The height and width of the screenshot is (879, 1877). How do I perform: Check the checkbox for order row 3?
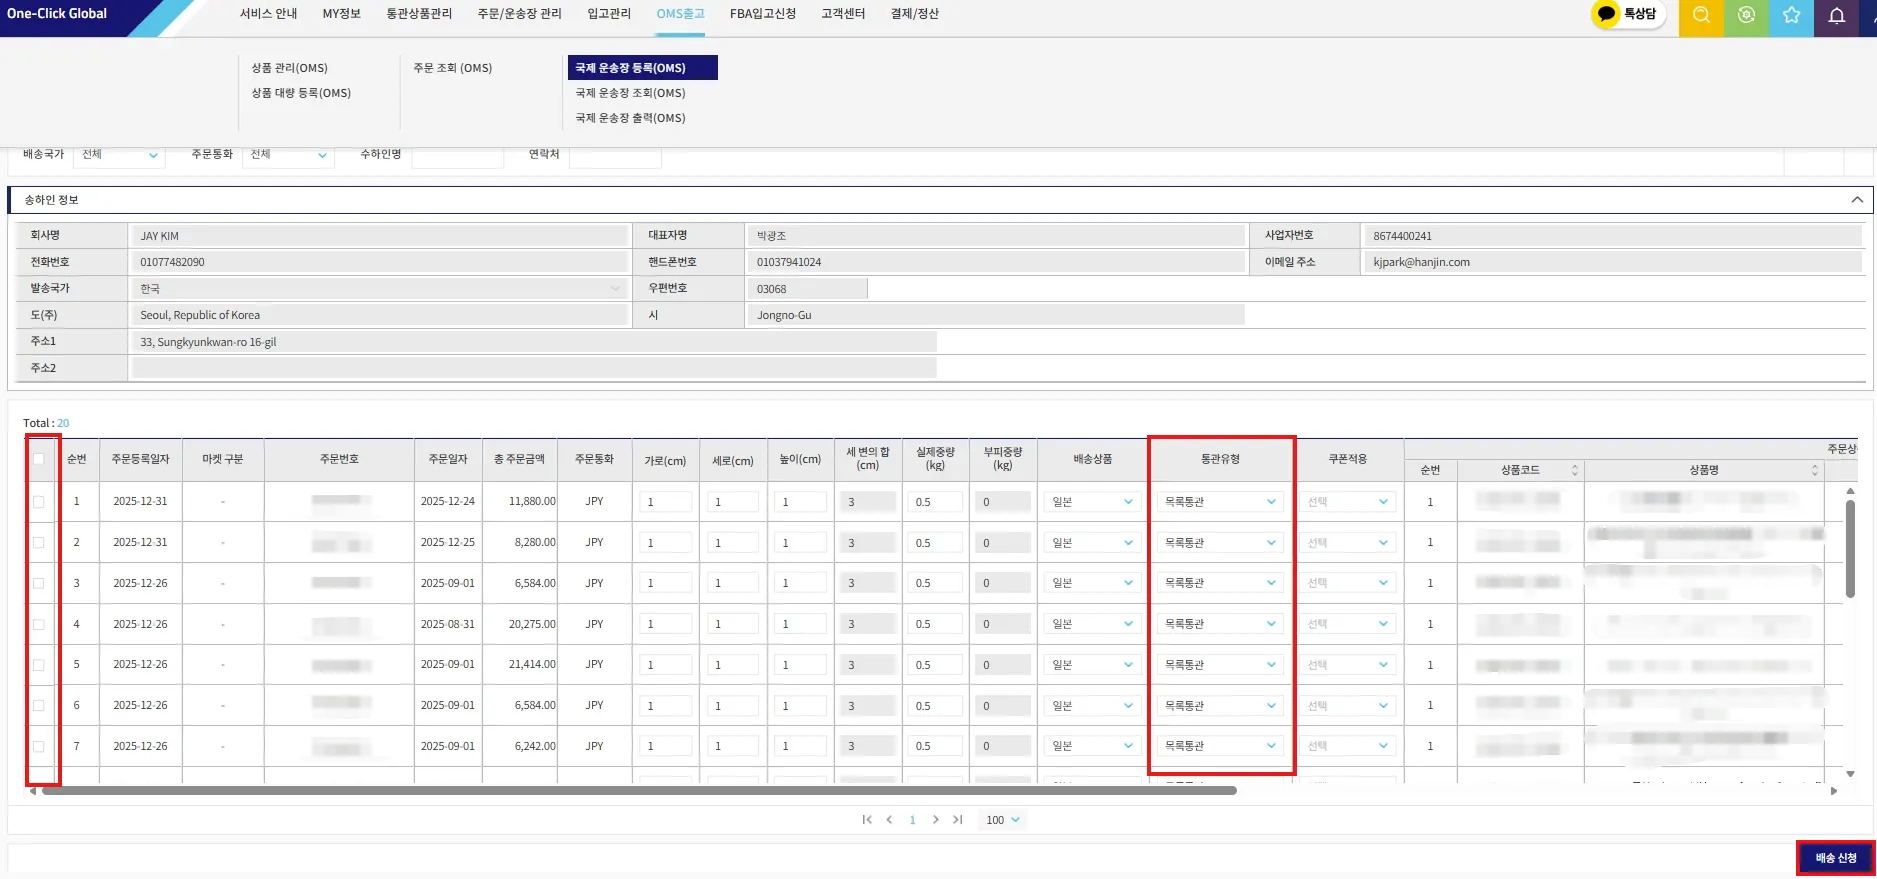click(x=39, y=583)
